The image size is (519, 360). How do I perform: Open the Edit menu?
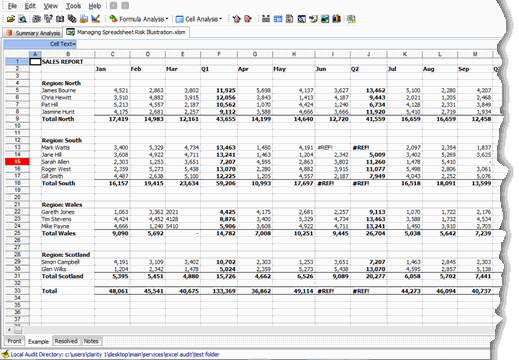[30, 6]
